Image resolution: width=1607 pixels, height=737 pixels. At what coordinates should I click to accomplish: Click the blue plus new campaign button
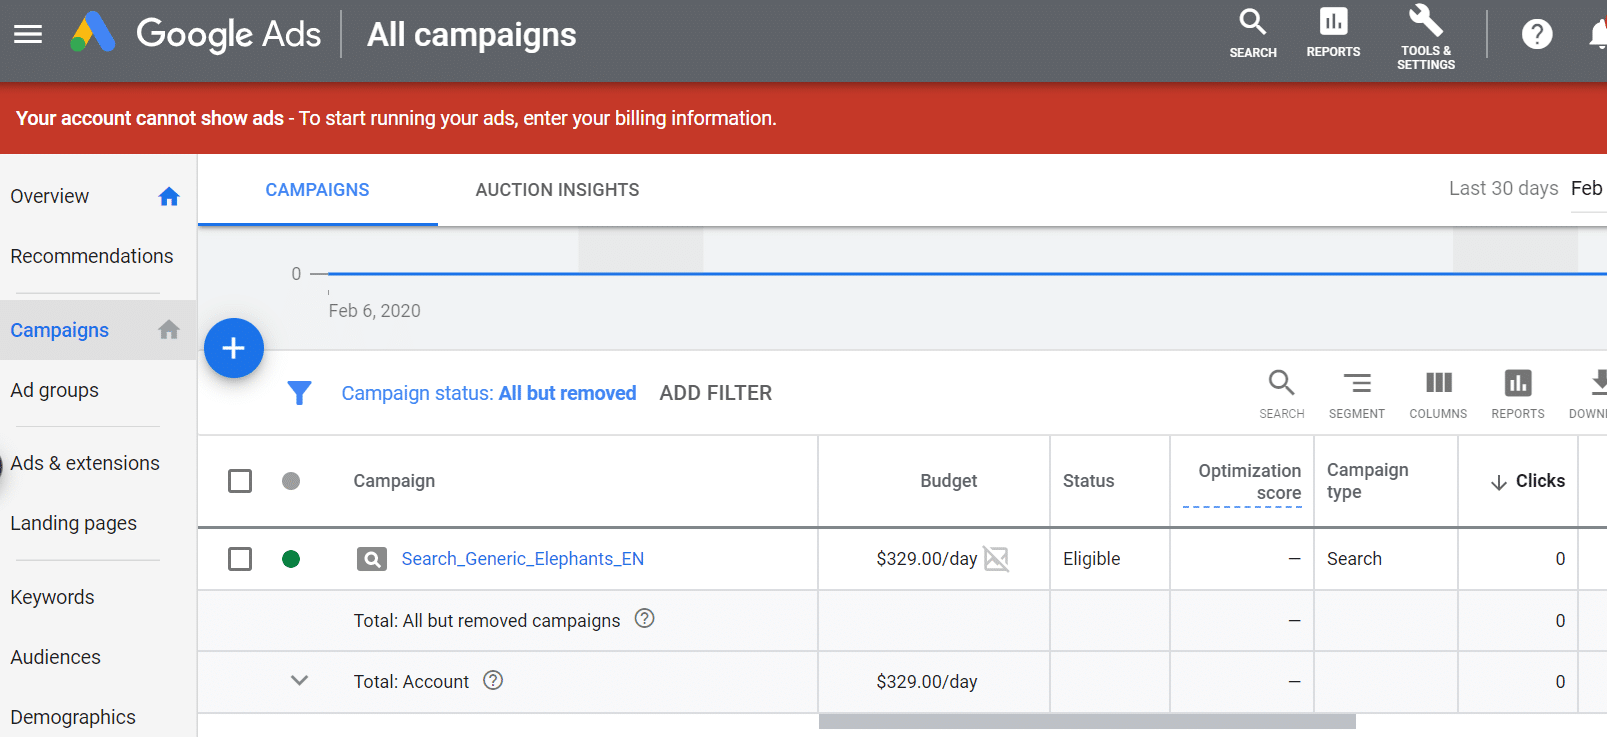pos(234,348)
